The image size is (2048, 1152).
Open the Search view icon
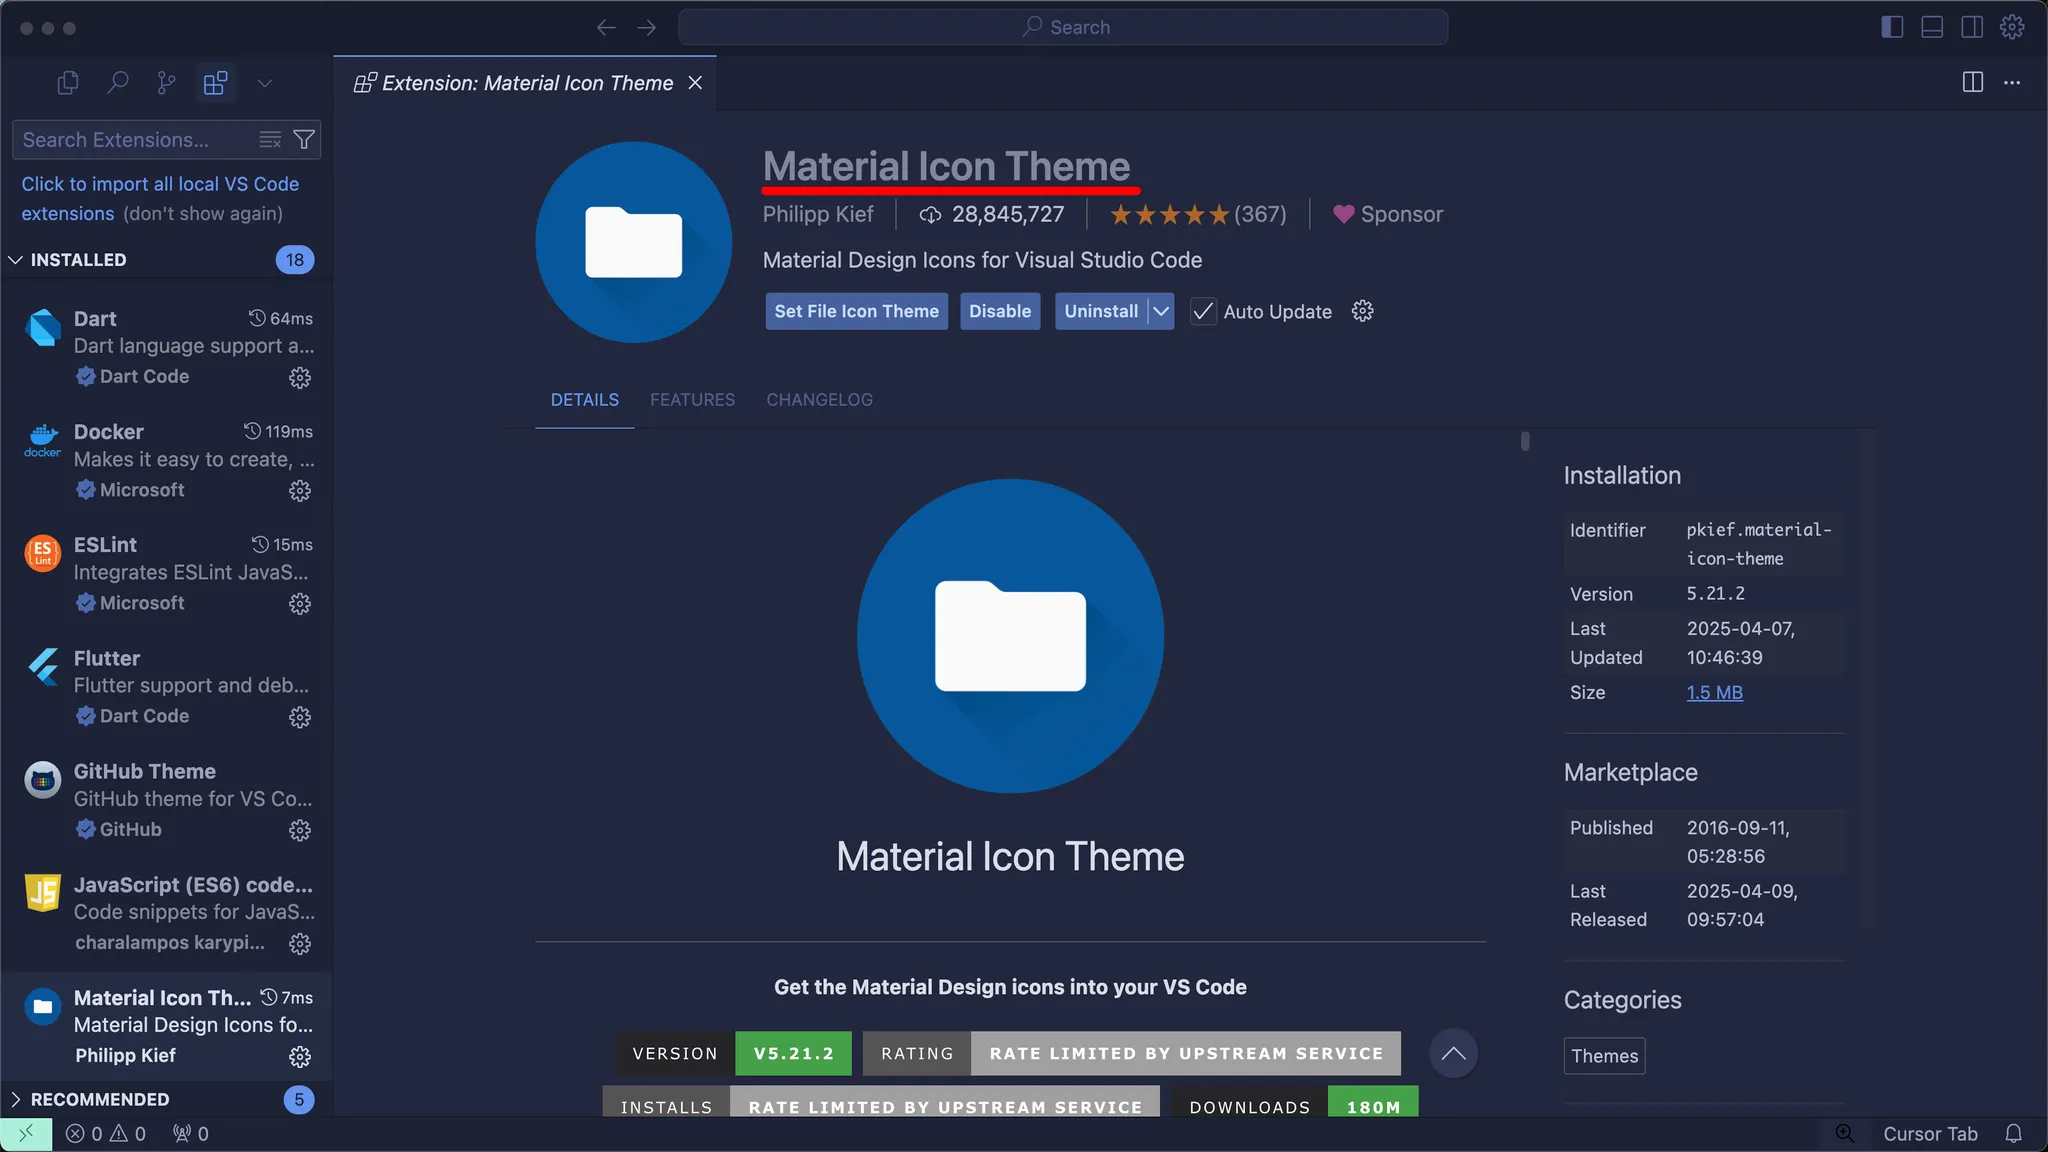(117, 83)
